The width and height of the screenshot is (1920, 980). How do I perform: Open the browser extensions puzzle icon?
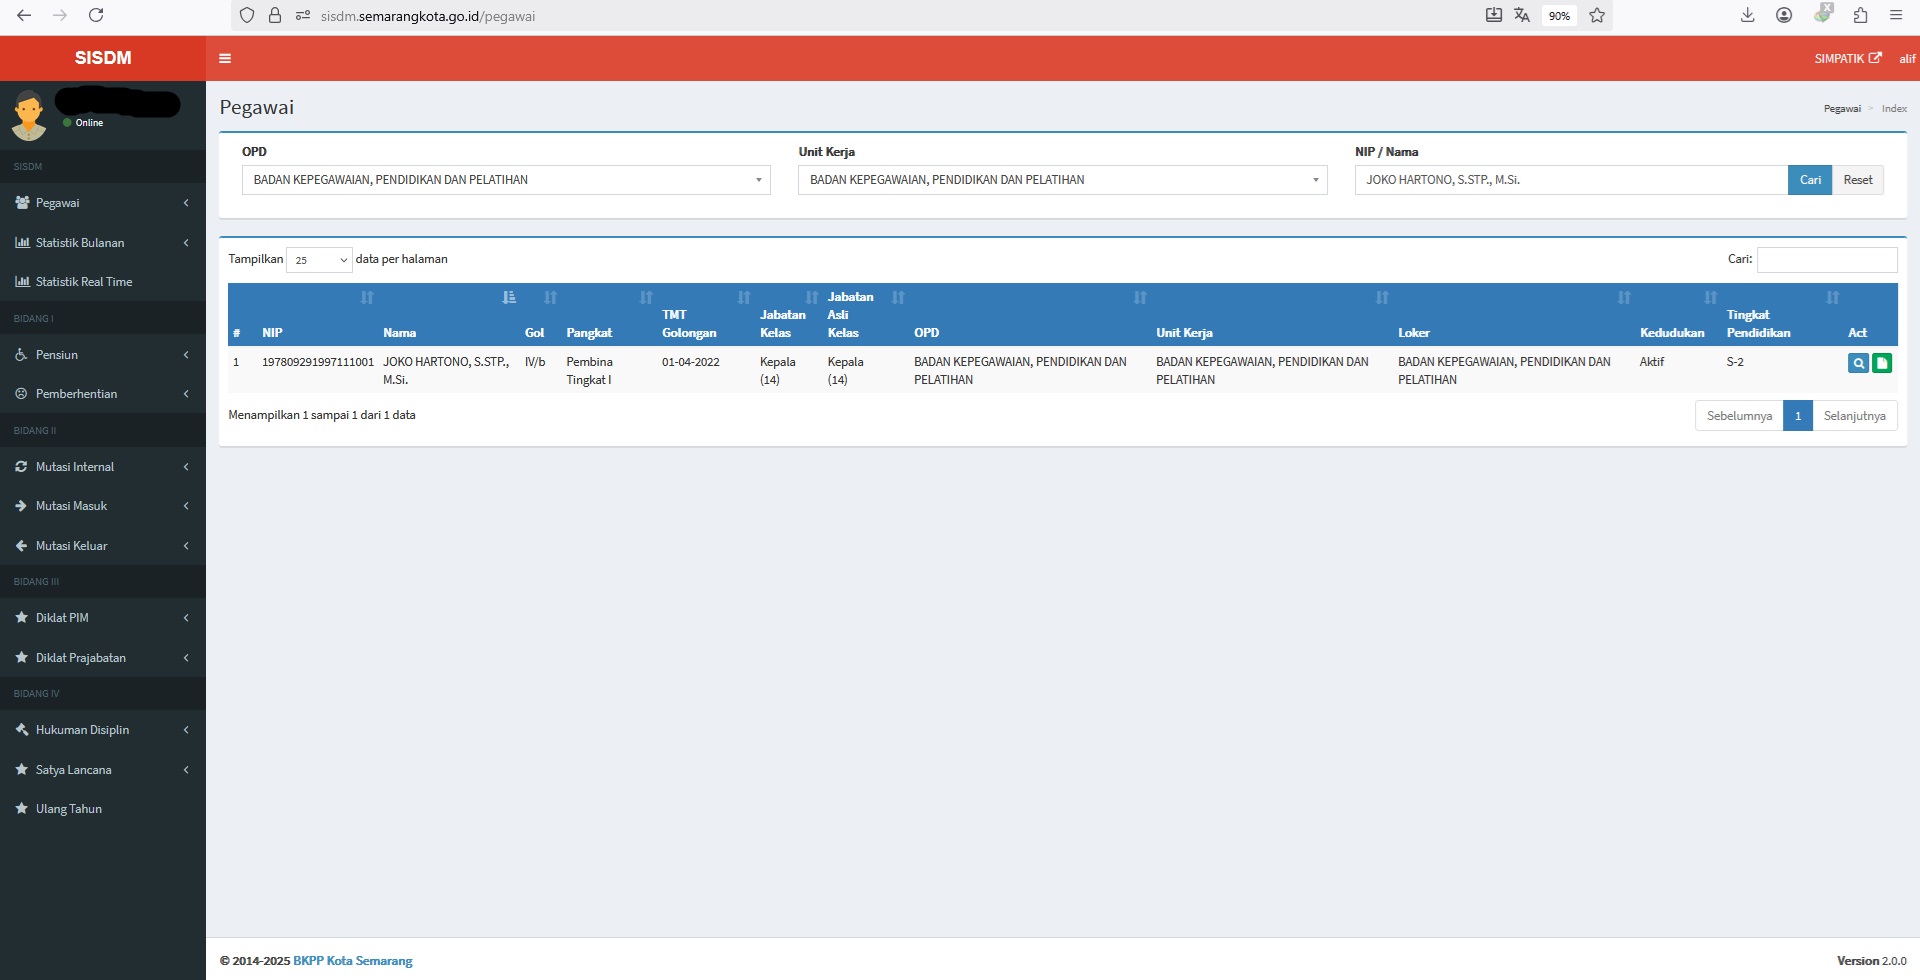coord(1860,15)
